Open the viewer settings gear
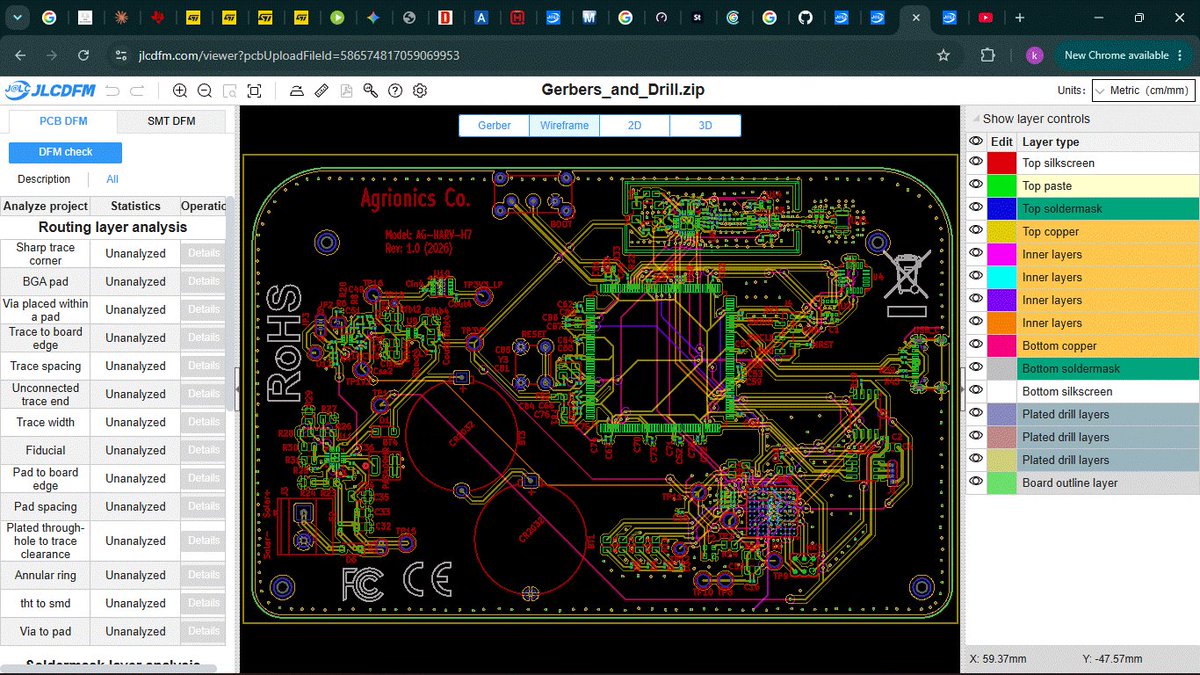 (x=420, y=91)
